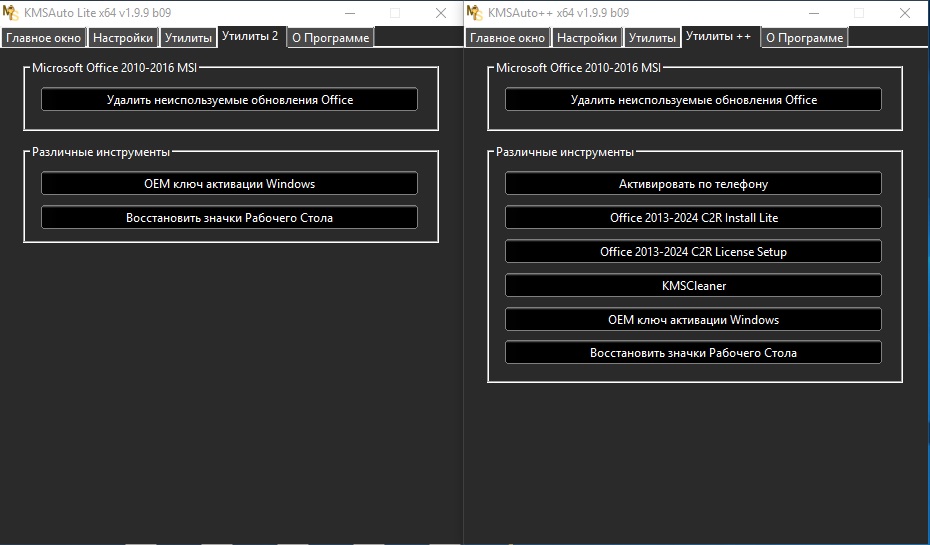Click Удалить неиспользуемые обновления Office in KMSAuto++

pos(693,100)
